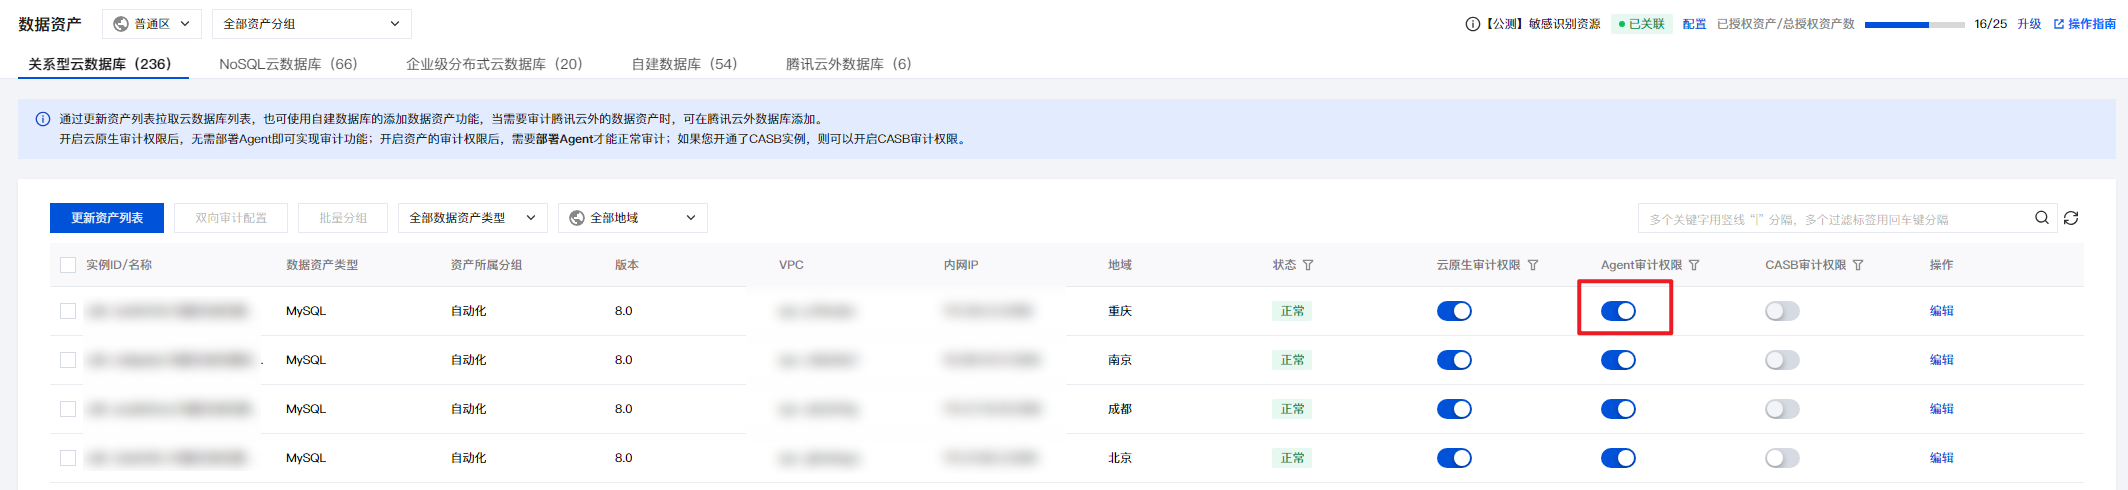The width and height of the screenshot is (2128, 490).
Task: Open the 全部数据资产类型 dropdown
Action: pyautogui.click(x=472, y=218)
